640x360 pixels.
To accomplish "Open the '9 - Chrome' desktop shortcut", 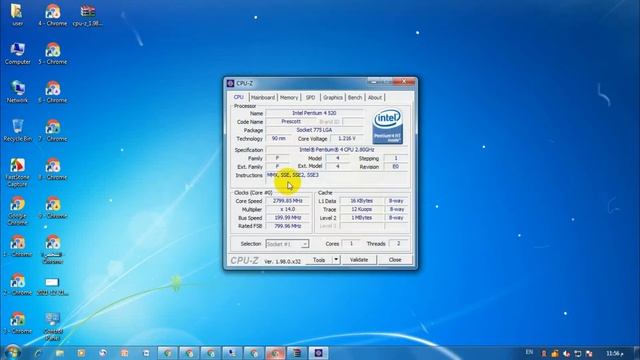I will [x=53, y=207].
